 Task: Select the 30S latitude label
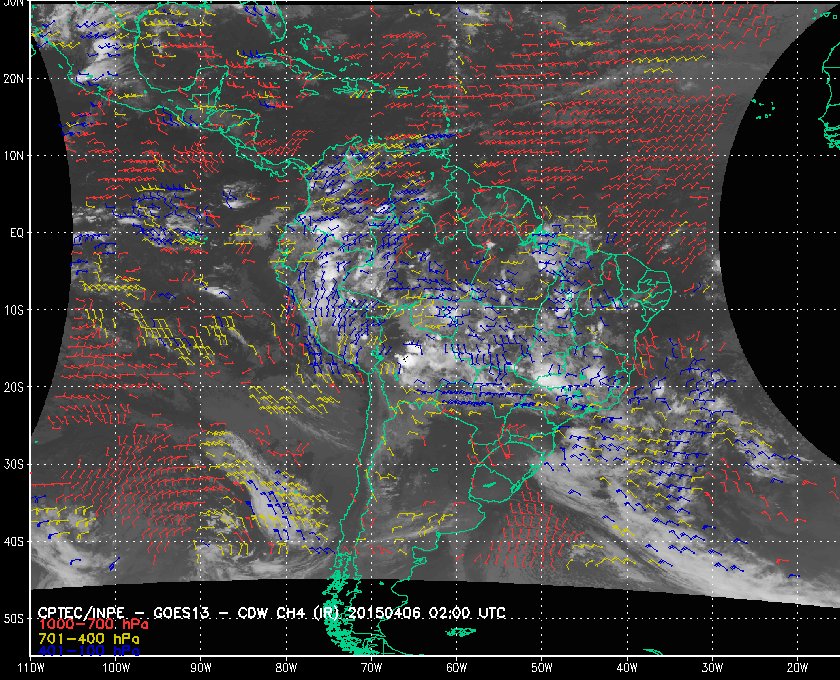(13, 465)
